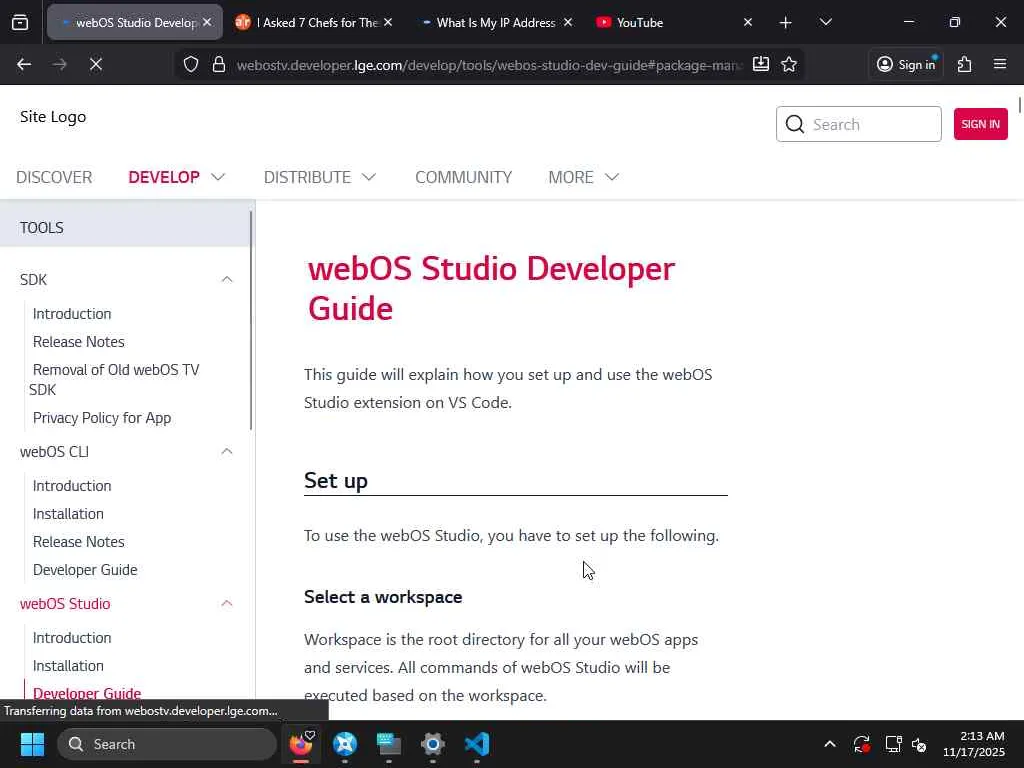Open Firefox from the taskbar
The image size is (1024, 768).
point(301,744)
